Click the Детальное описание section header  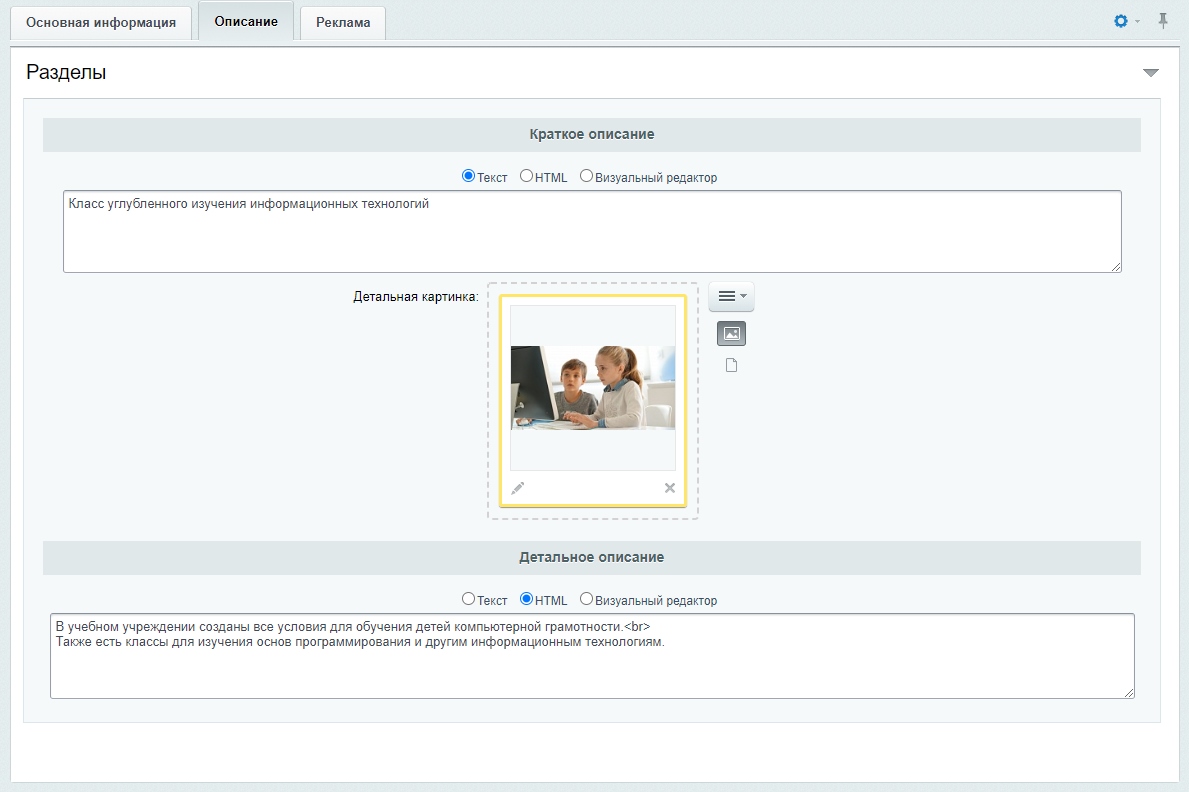point(591,558)
